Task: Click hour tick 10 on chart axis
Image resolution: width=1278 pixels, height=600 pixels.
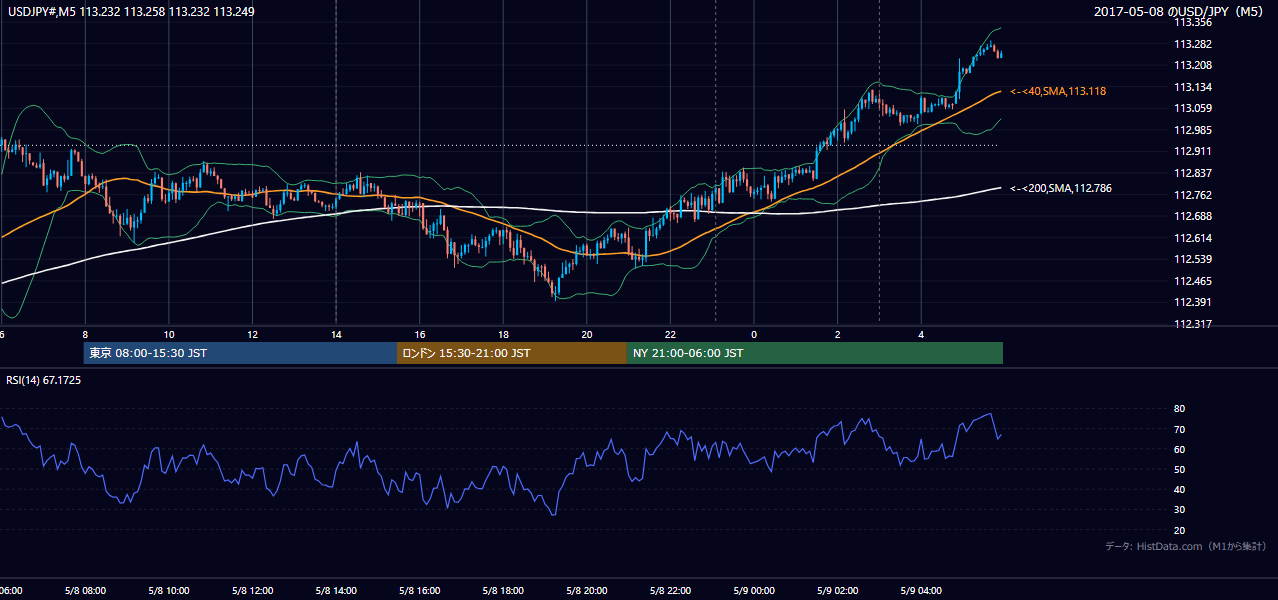Action: 169,334
